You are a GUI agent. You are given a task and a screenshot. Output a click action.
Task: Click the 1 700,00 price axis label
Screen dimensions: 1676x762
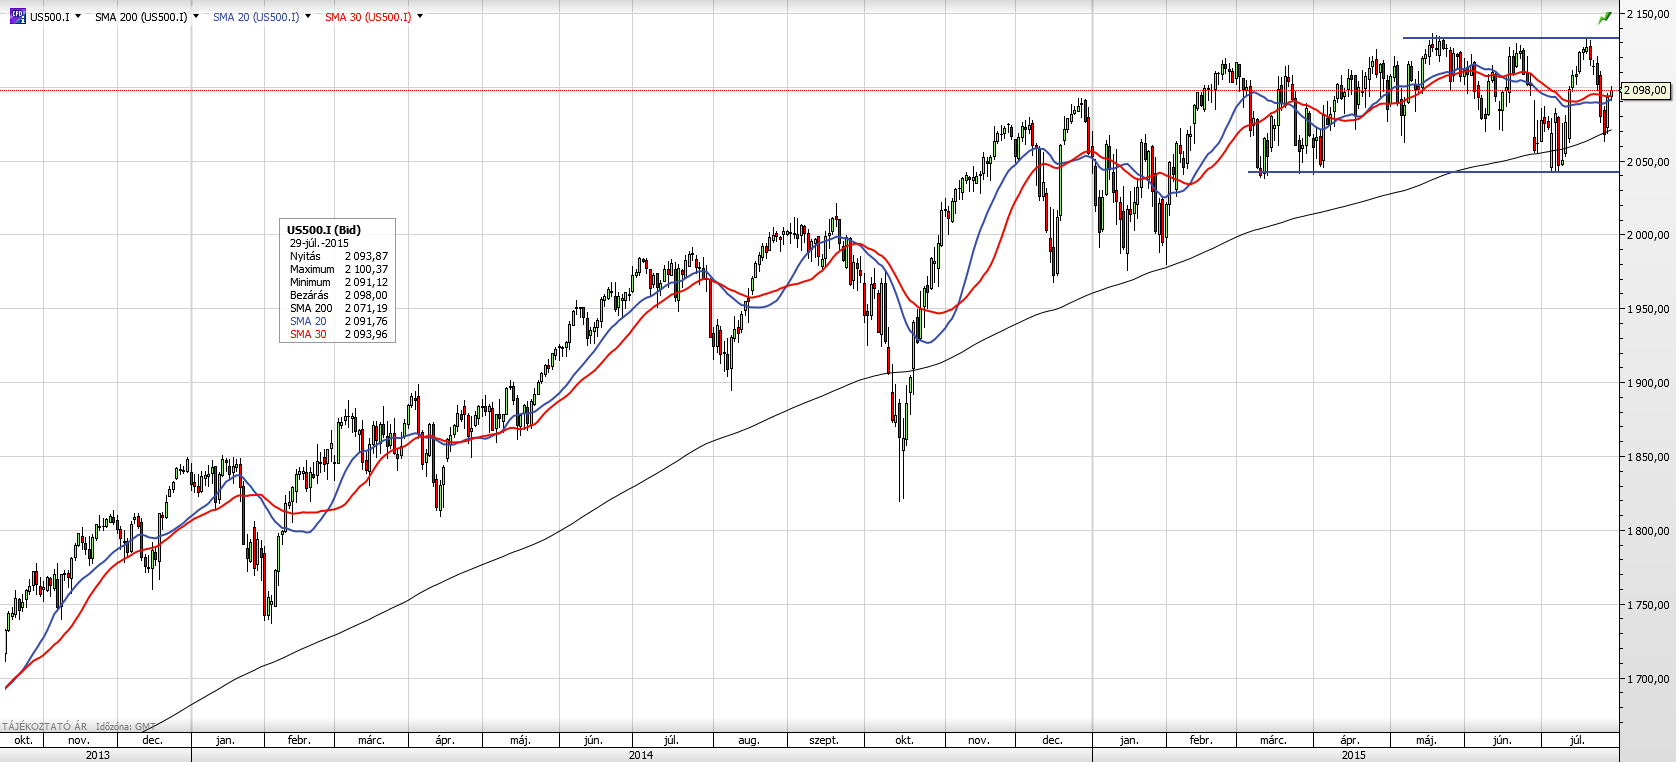(x=1648, y=679)
